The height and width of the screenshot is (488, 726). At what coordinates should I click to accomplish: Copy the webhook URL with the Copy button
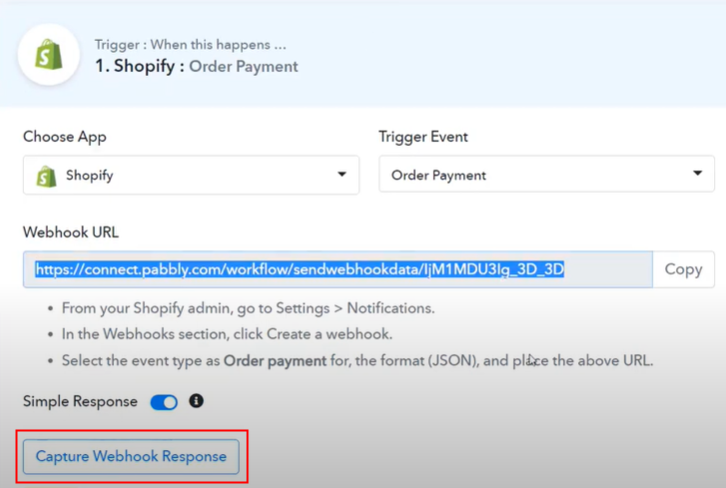(x=683, y=269)
